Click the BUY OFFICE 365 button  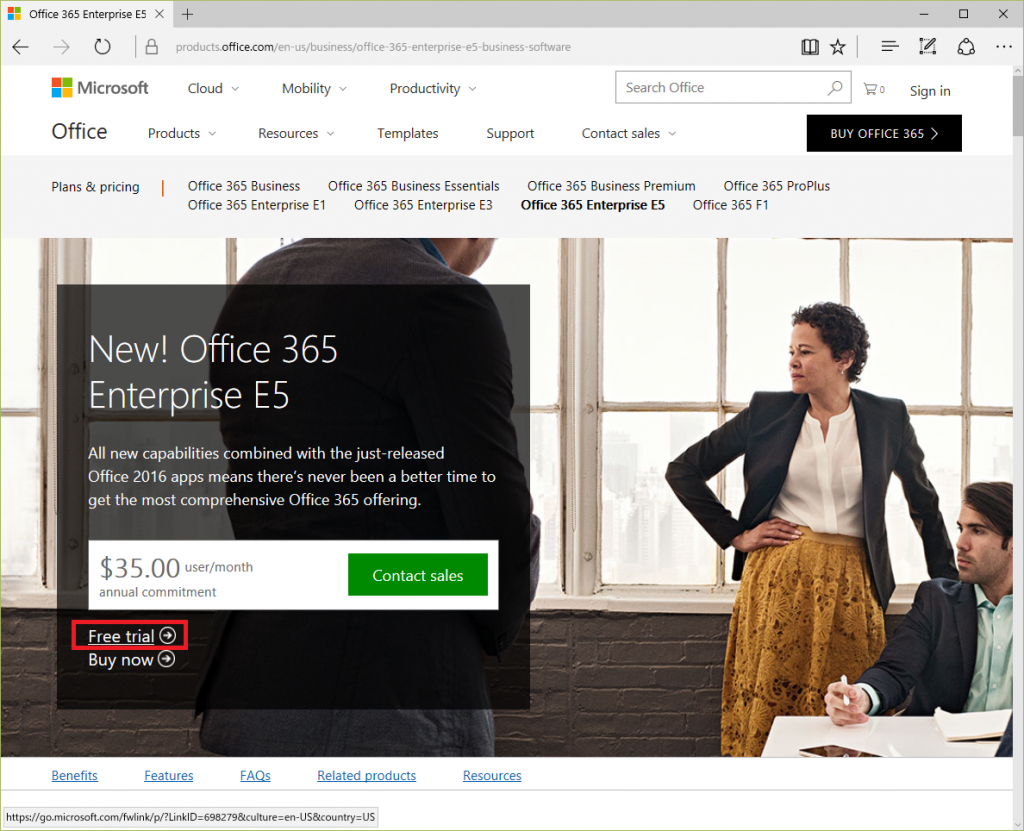pyautogui.click(x=884, y=133)
